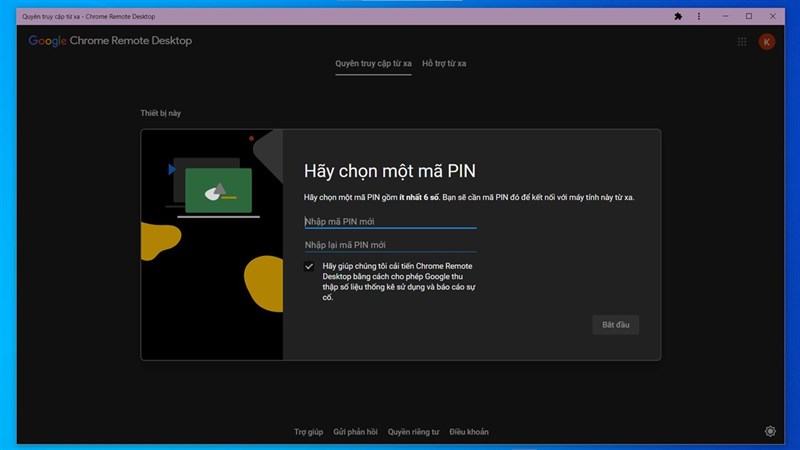The height and width of the screenshot is (450, 800).
Task: Focus the 'Nhập lại mã PIN mới' field
Action: [x=390, y=245]
